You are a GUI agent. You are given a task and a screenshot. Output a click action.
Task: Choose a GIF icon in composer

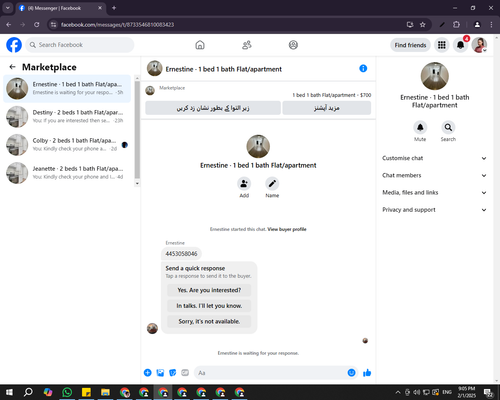(185, 373)
